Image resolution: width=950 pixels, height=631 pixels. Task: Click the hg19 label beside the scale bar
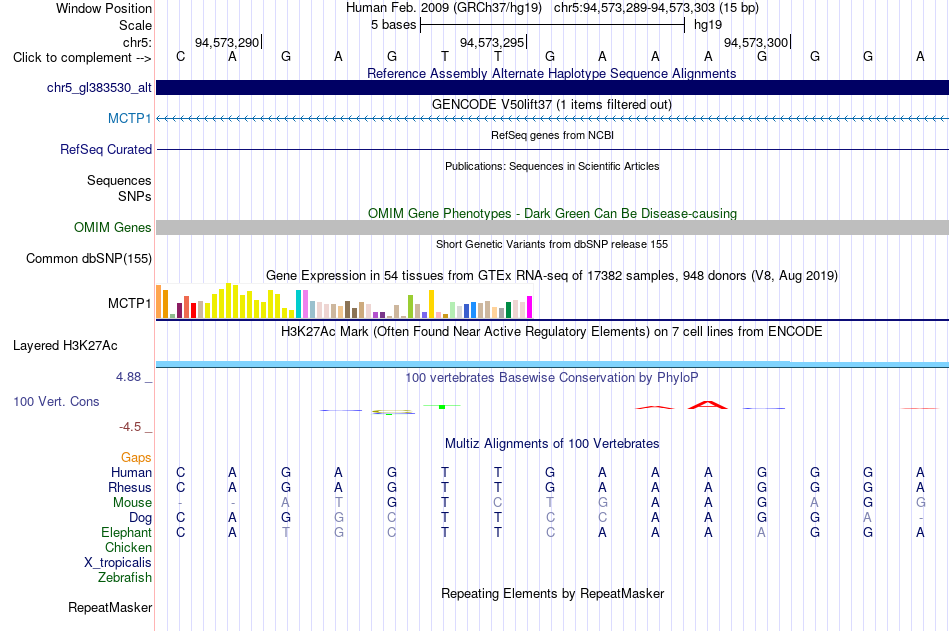click(708, 25)
